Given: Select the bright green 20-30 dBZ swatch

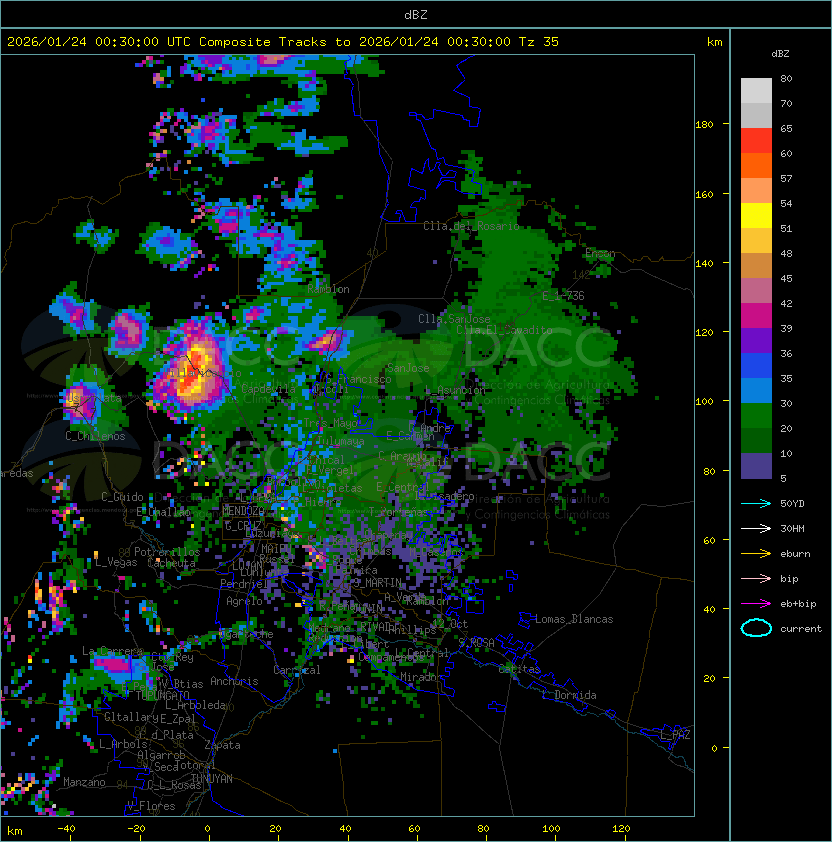Looking at the screenshot, I should tap(756, 415).
